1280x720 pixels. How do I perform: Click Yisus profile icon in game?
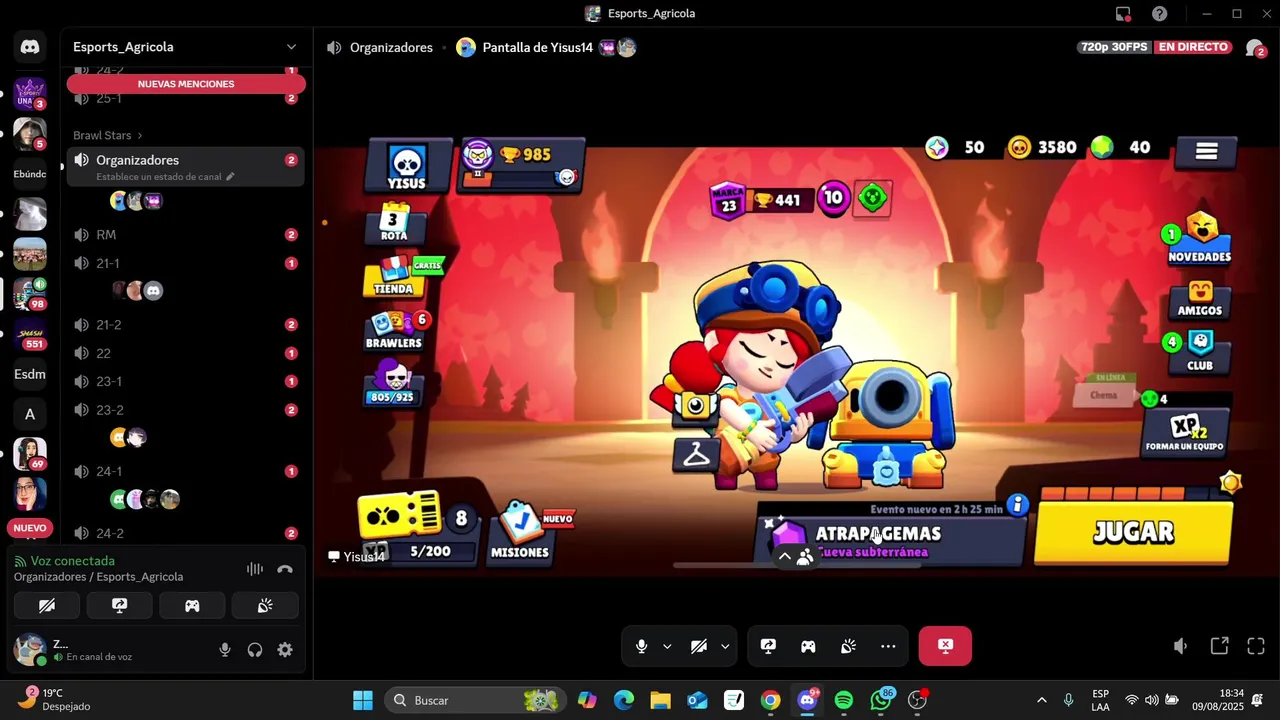coord(407,166)
